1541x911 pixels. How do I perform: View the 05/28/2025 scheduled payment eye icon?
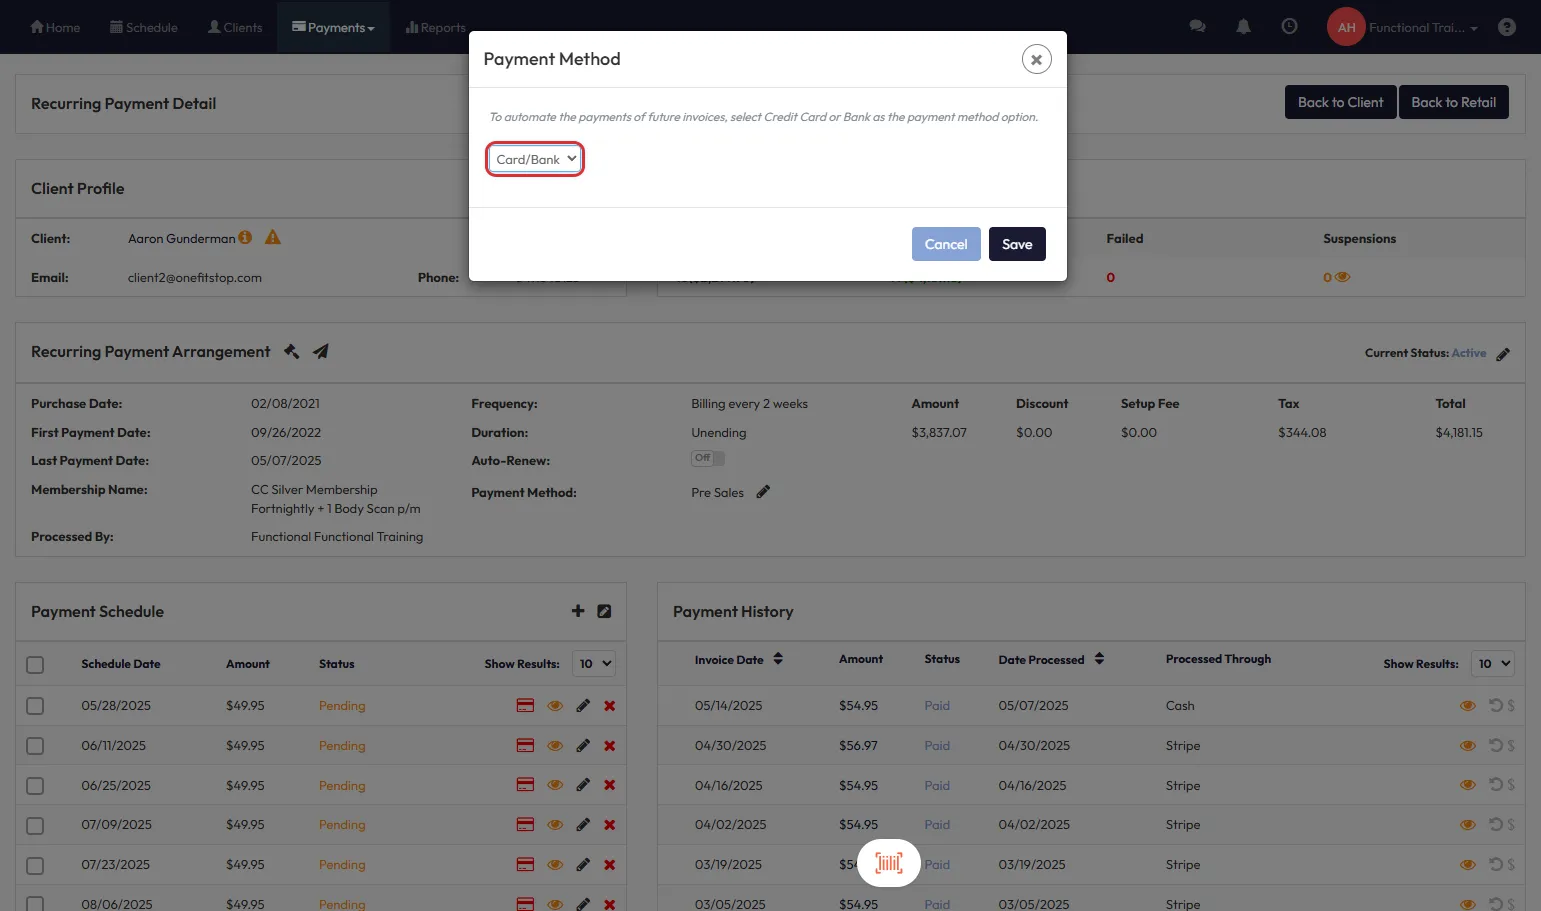(x=555, y=706)
